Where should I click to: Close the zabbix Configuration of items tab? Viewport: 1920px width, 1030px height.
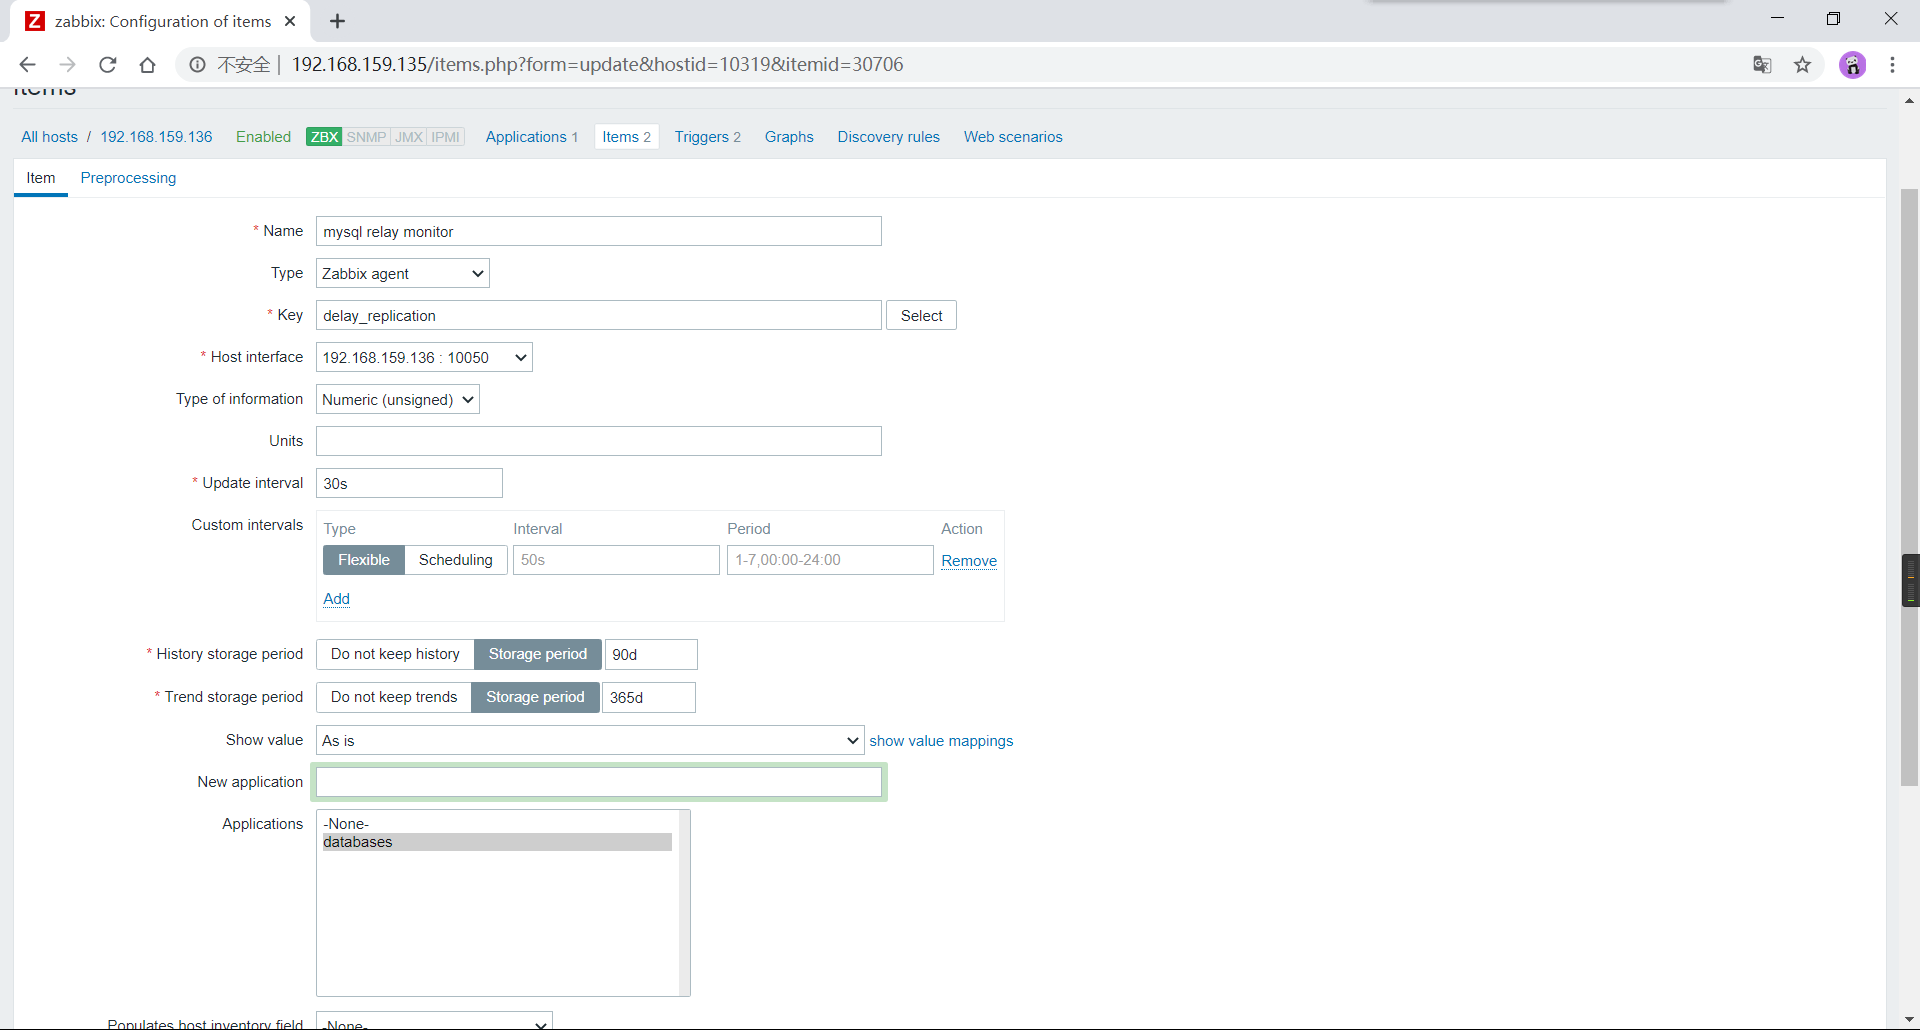click(290, 21)
